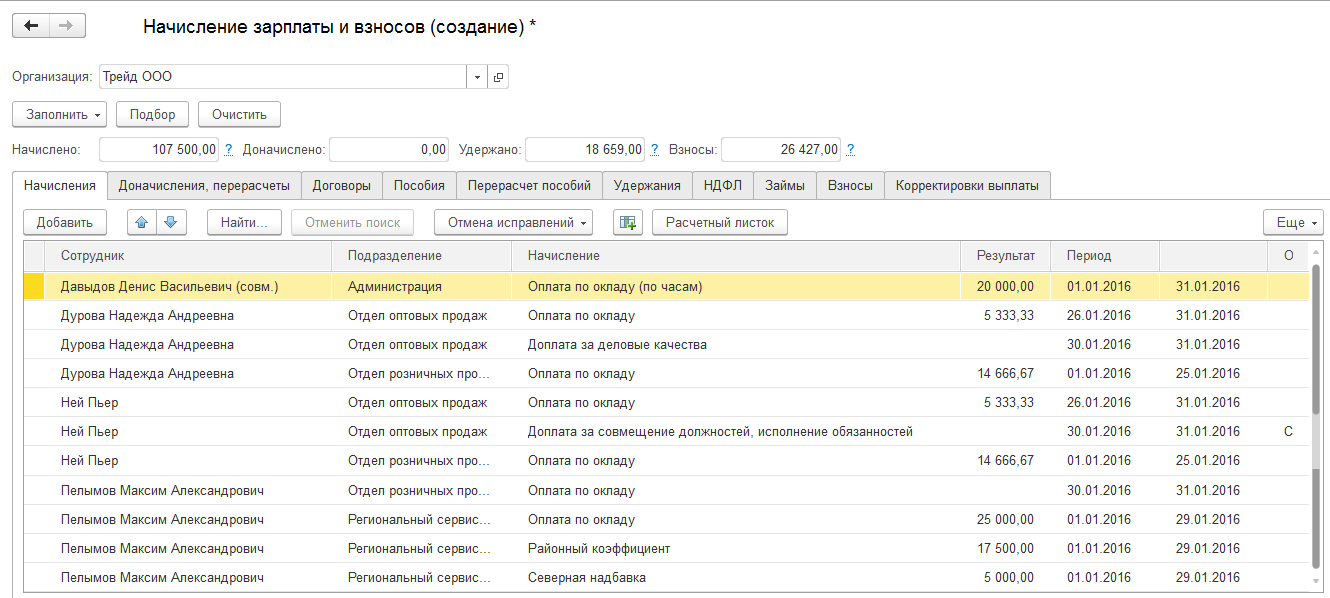Viewport: 1330px width, 598px height.
Task: Click the forward navigation arrow
Action: point(67,26)
